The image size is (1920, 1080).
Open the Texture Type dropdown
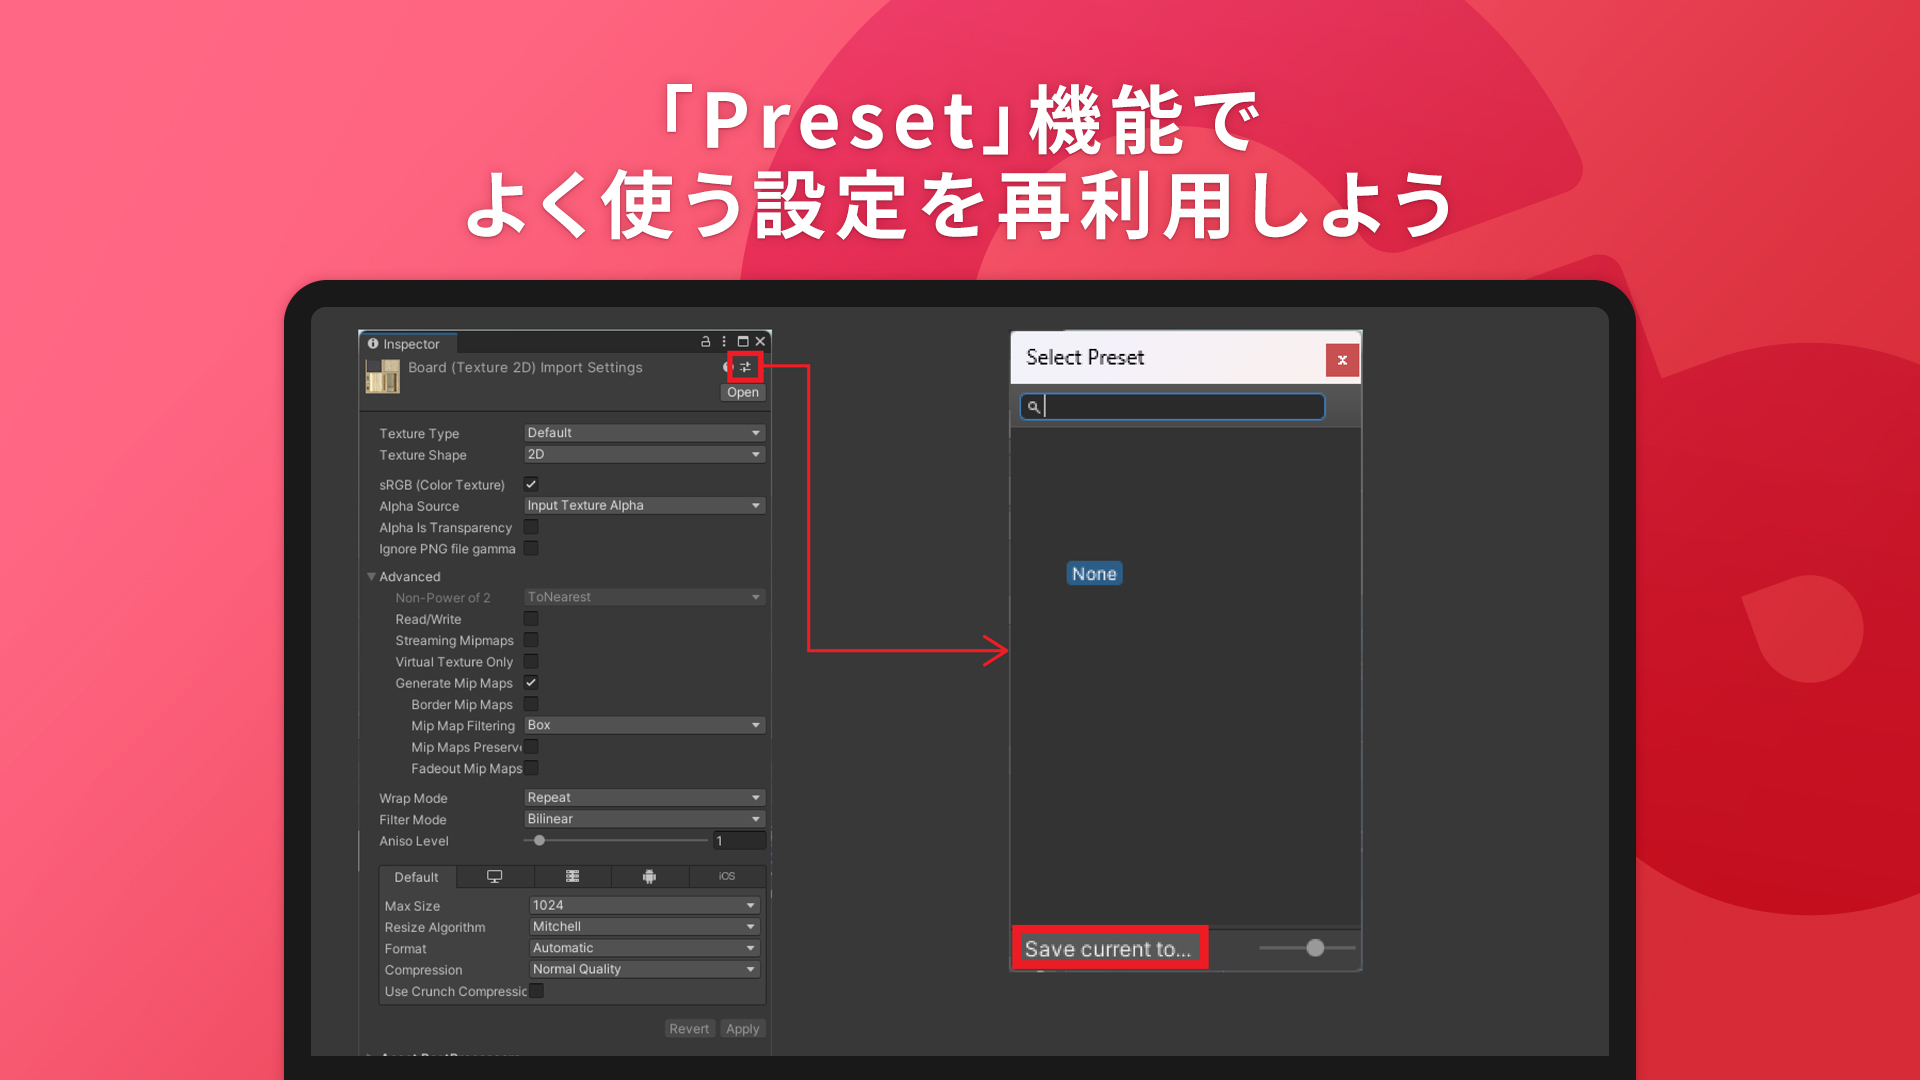(x=645, y=433)
